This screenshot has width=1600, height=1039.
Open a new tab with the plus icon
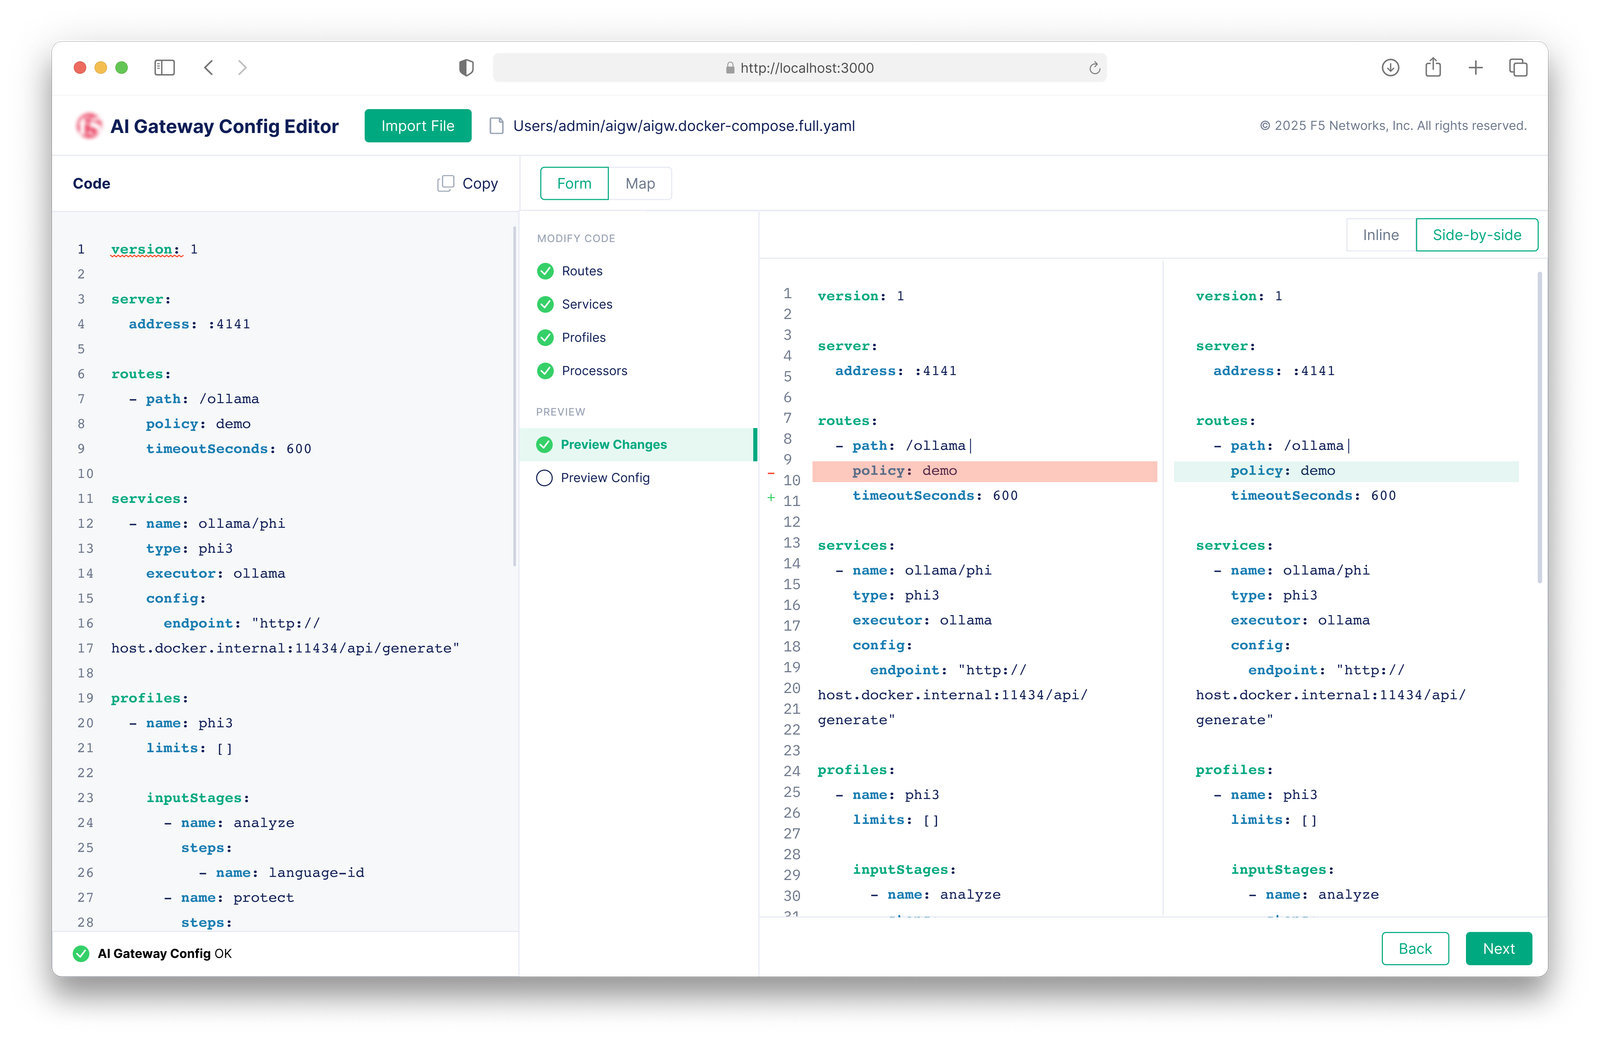point(1475,68)
